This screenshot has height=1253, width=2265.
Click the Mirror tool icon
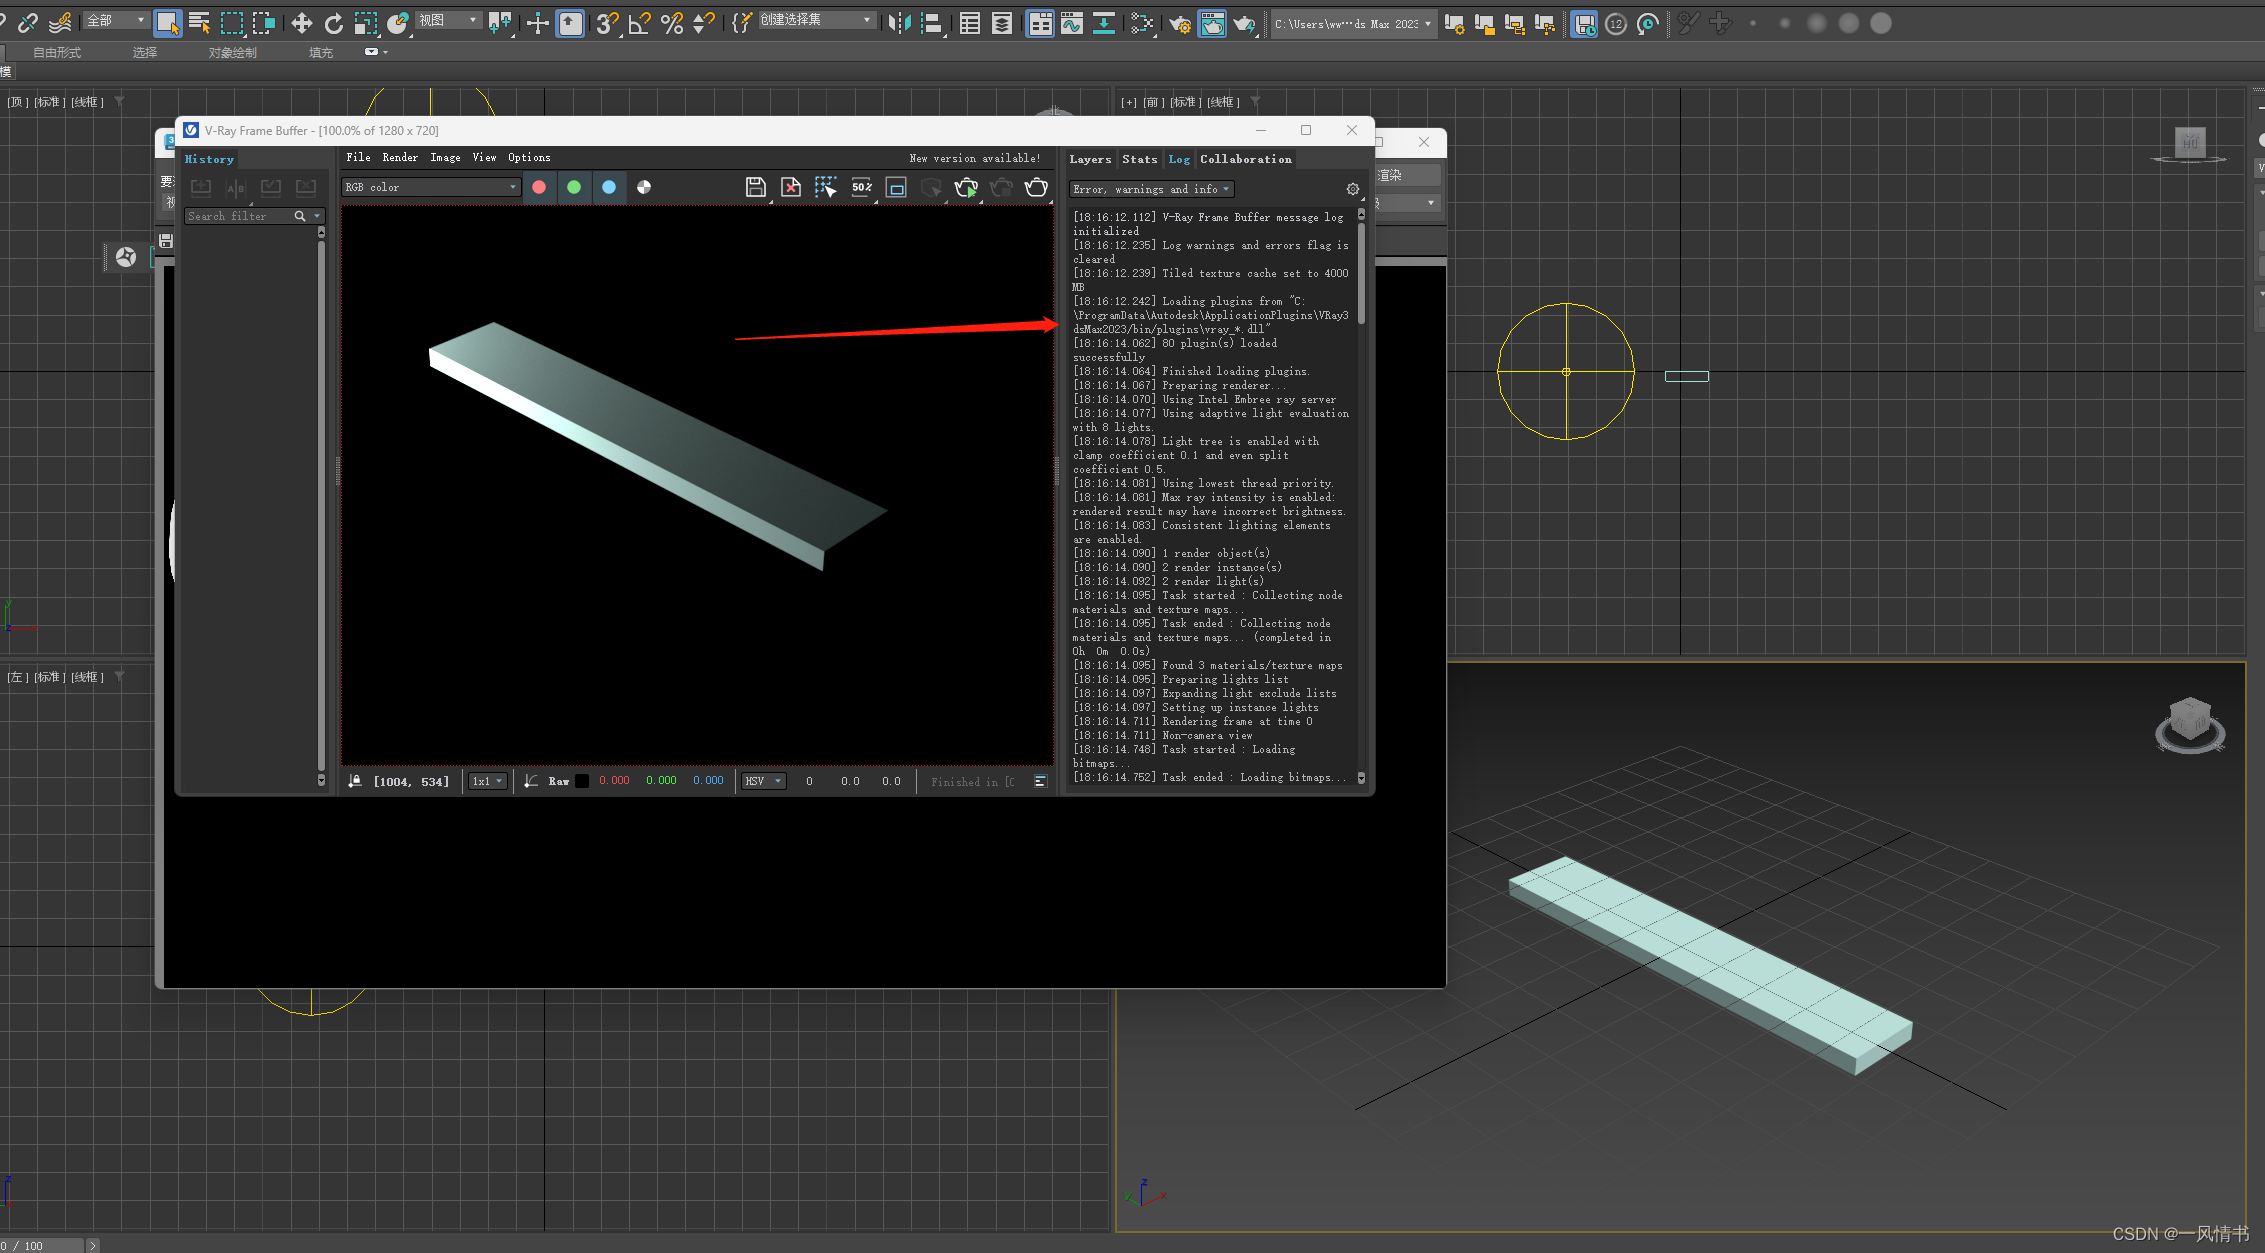(x=899, y=23)
